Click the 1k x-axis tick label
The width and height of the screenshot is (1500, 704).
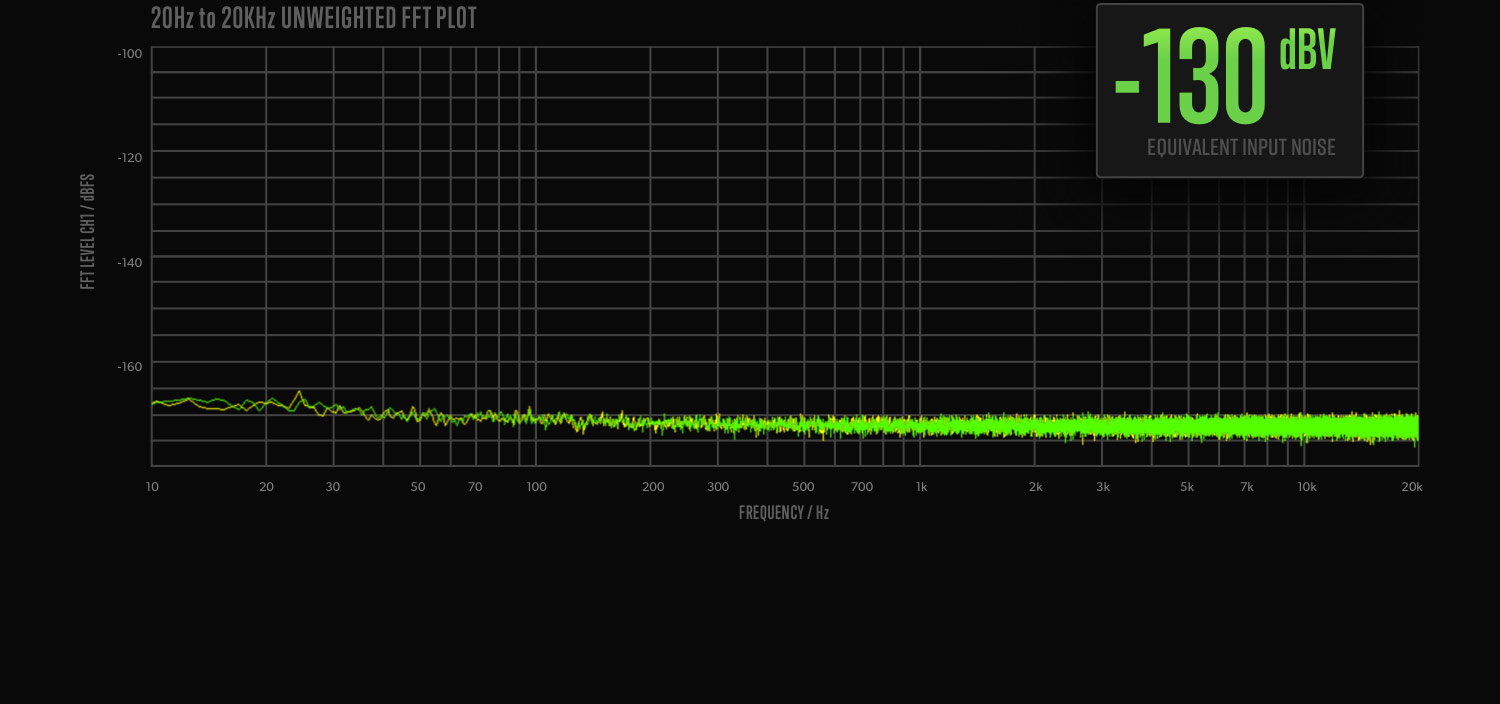click(x=921, y=487)
